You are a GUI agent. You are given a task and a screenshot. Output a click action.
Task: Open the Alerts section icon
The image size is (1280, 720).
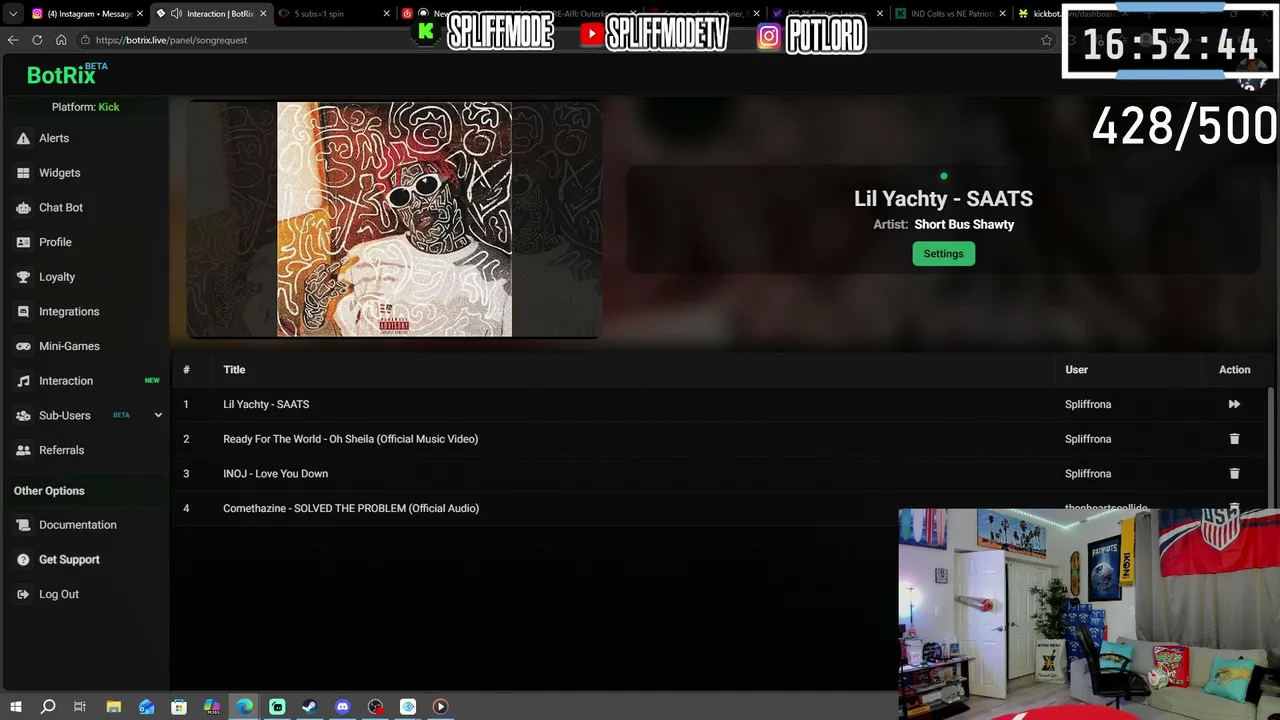point(23,138)
